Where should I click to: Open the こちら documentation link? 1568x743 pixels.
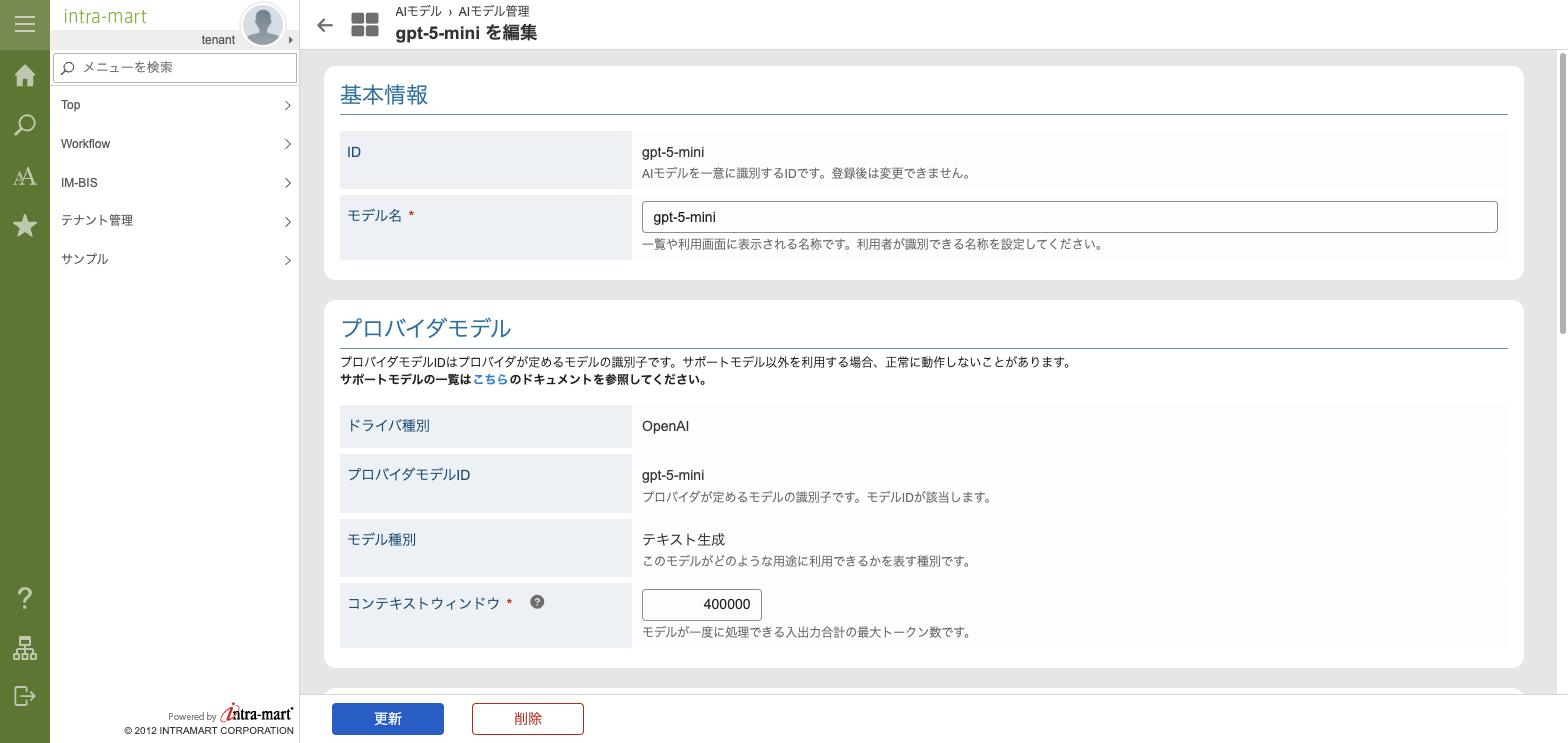point(490,380)
